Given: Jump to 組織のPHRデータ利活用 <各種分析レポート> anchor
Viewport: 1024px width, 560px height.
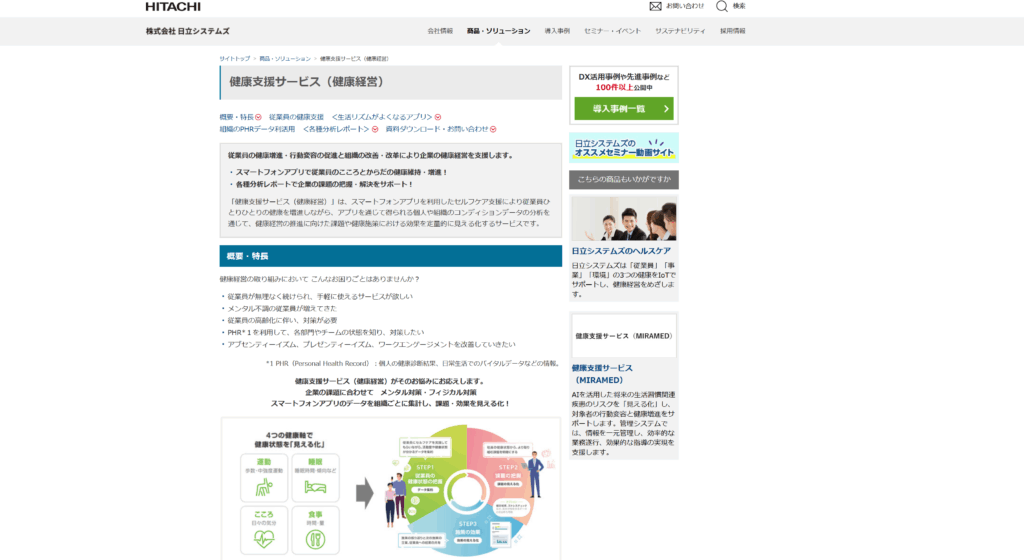Looking at the screenshot, I should click(298, 129).
